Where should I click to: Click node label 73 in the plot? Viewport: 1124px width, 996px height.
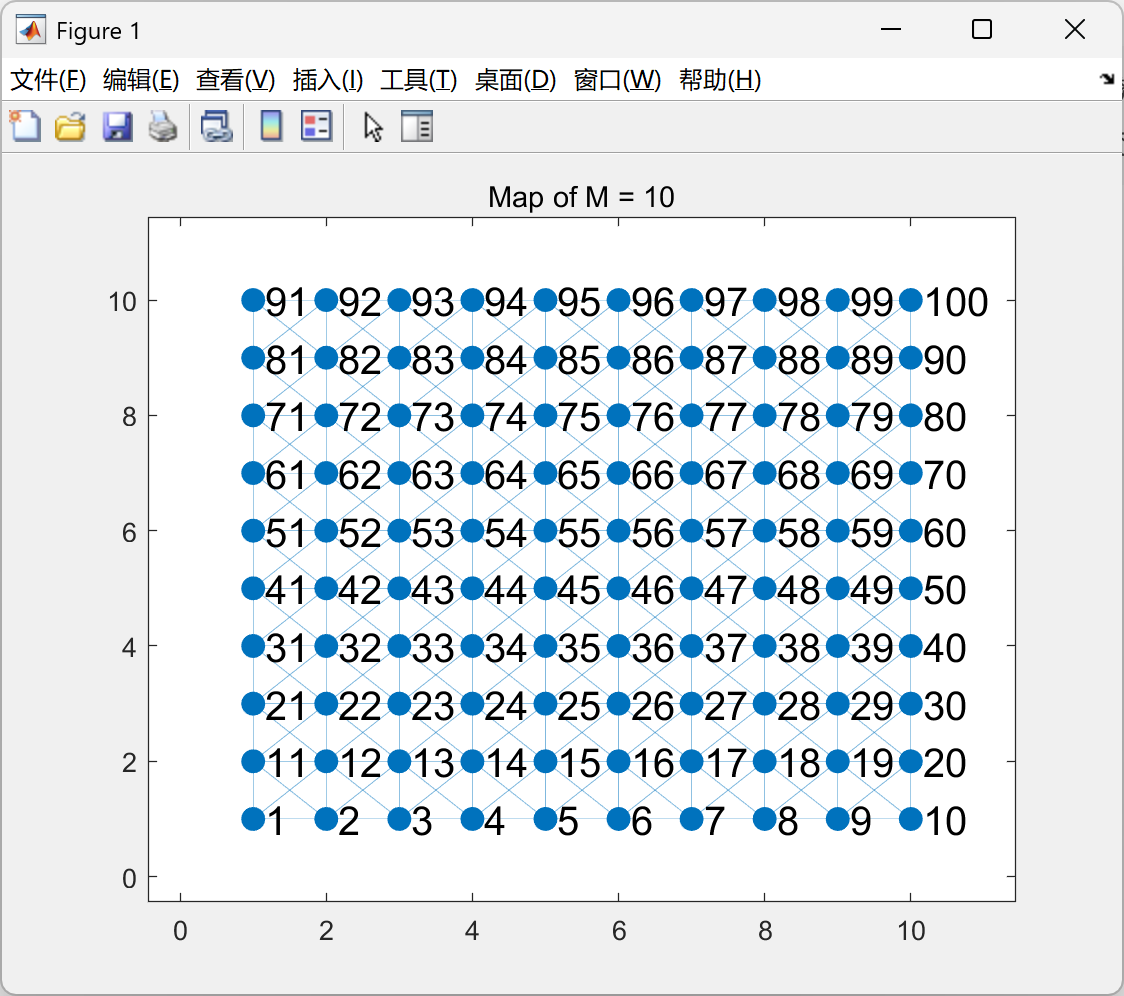433,418
